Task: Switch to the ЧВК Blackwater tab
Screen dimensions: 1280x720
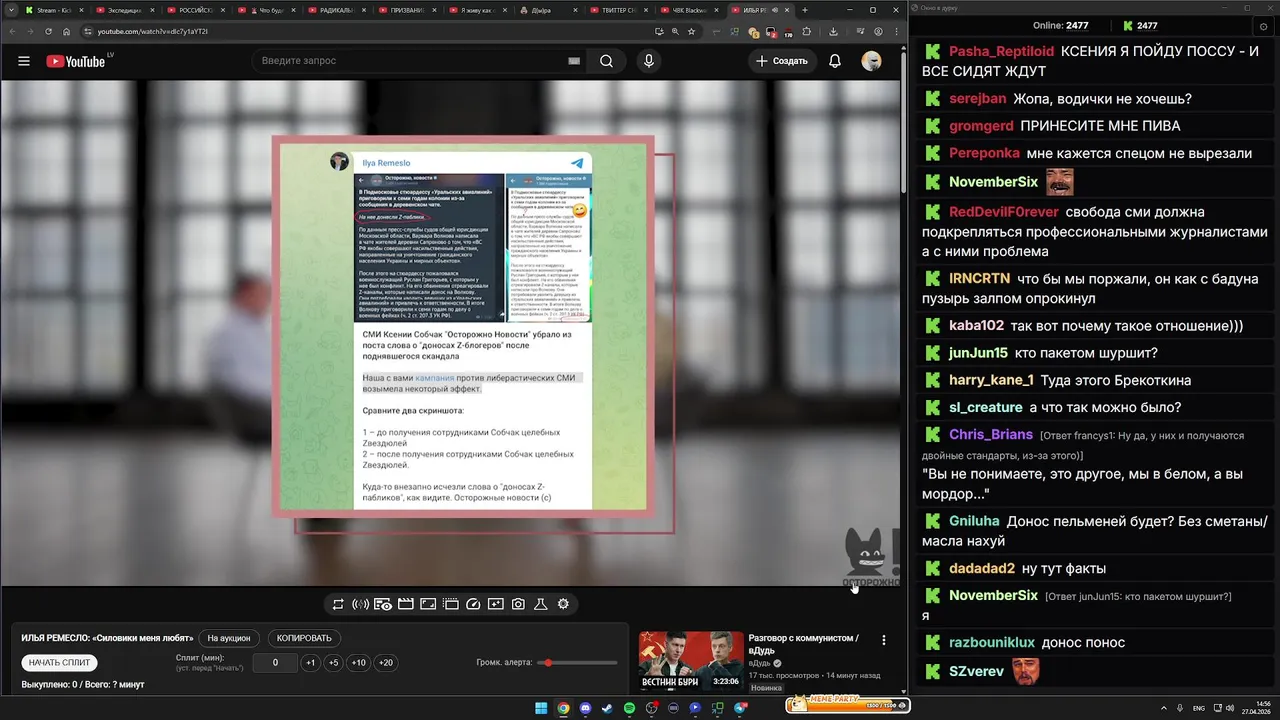Action: 689,9
